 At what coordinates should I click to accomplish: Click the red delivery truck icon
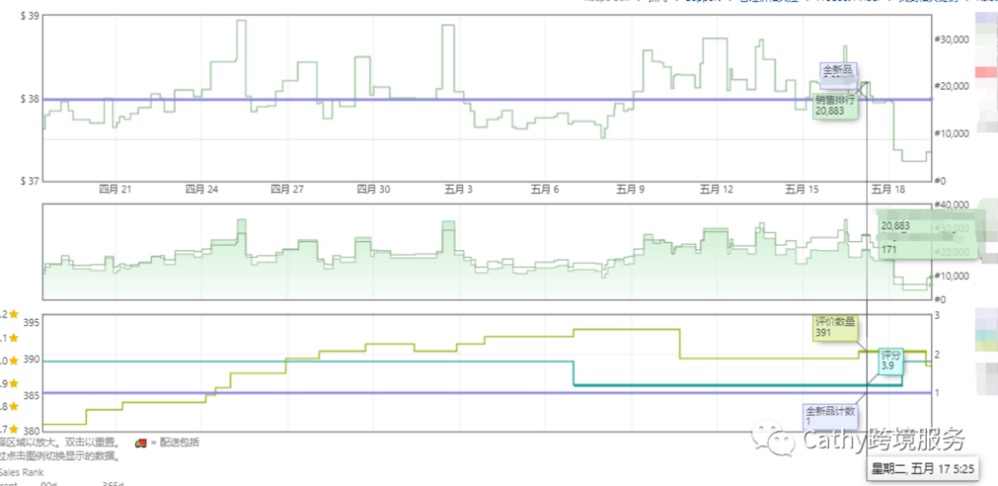pos(141,443)
